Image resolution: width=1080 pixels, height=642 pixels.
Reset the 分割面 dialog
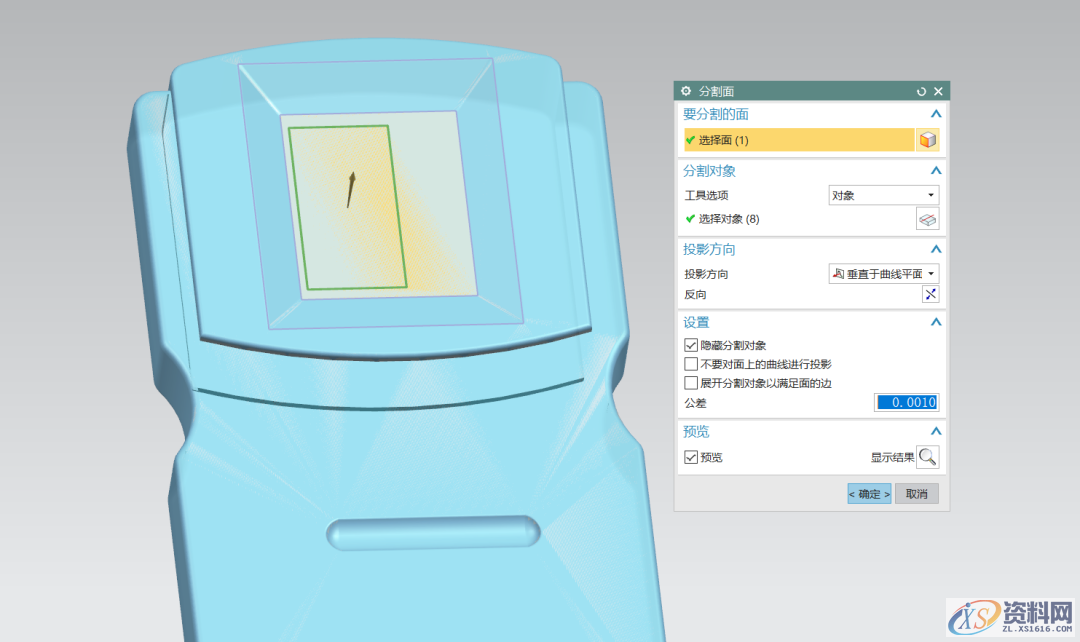pyautogui.click(x=921, y=90)
